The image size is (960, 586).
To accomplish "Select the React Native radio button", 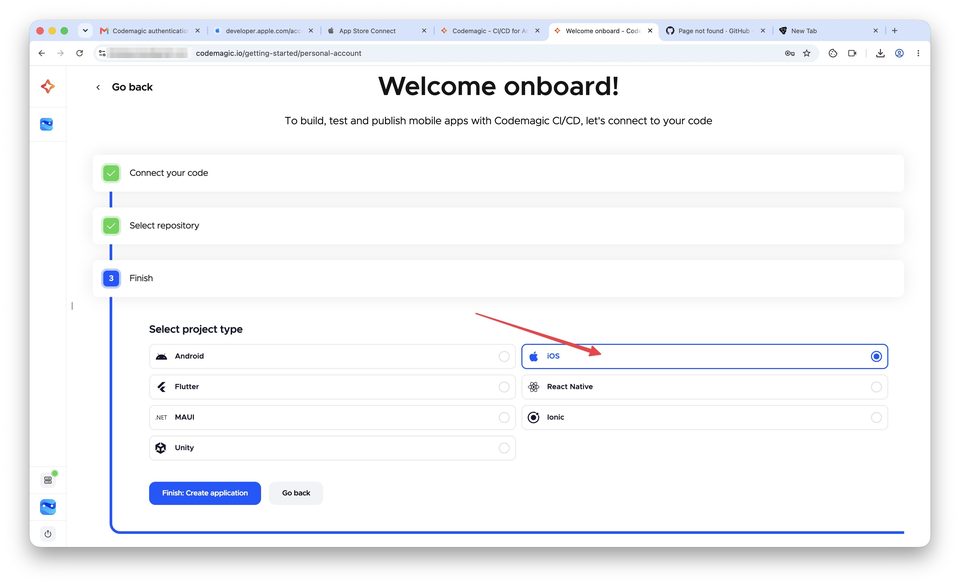I will (x=876, y=387).
